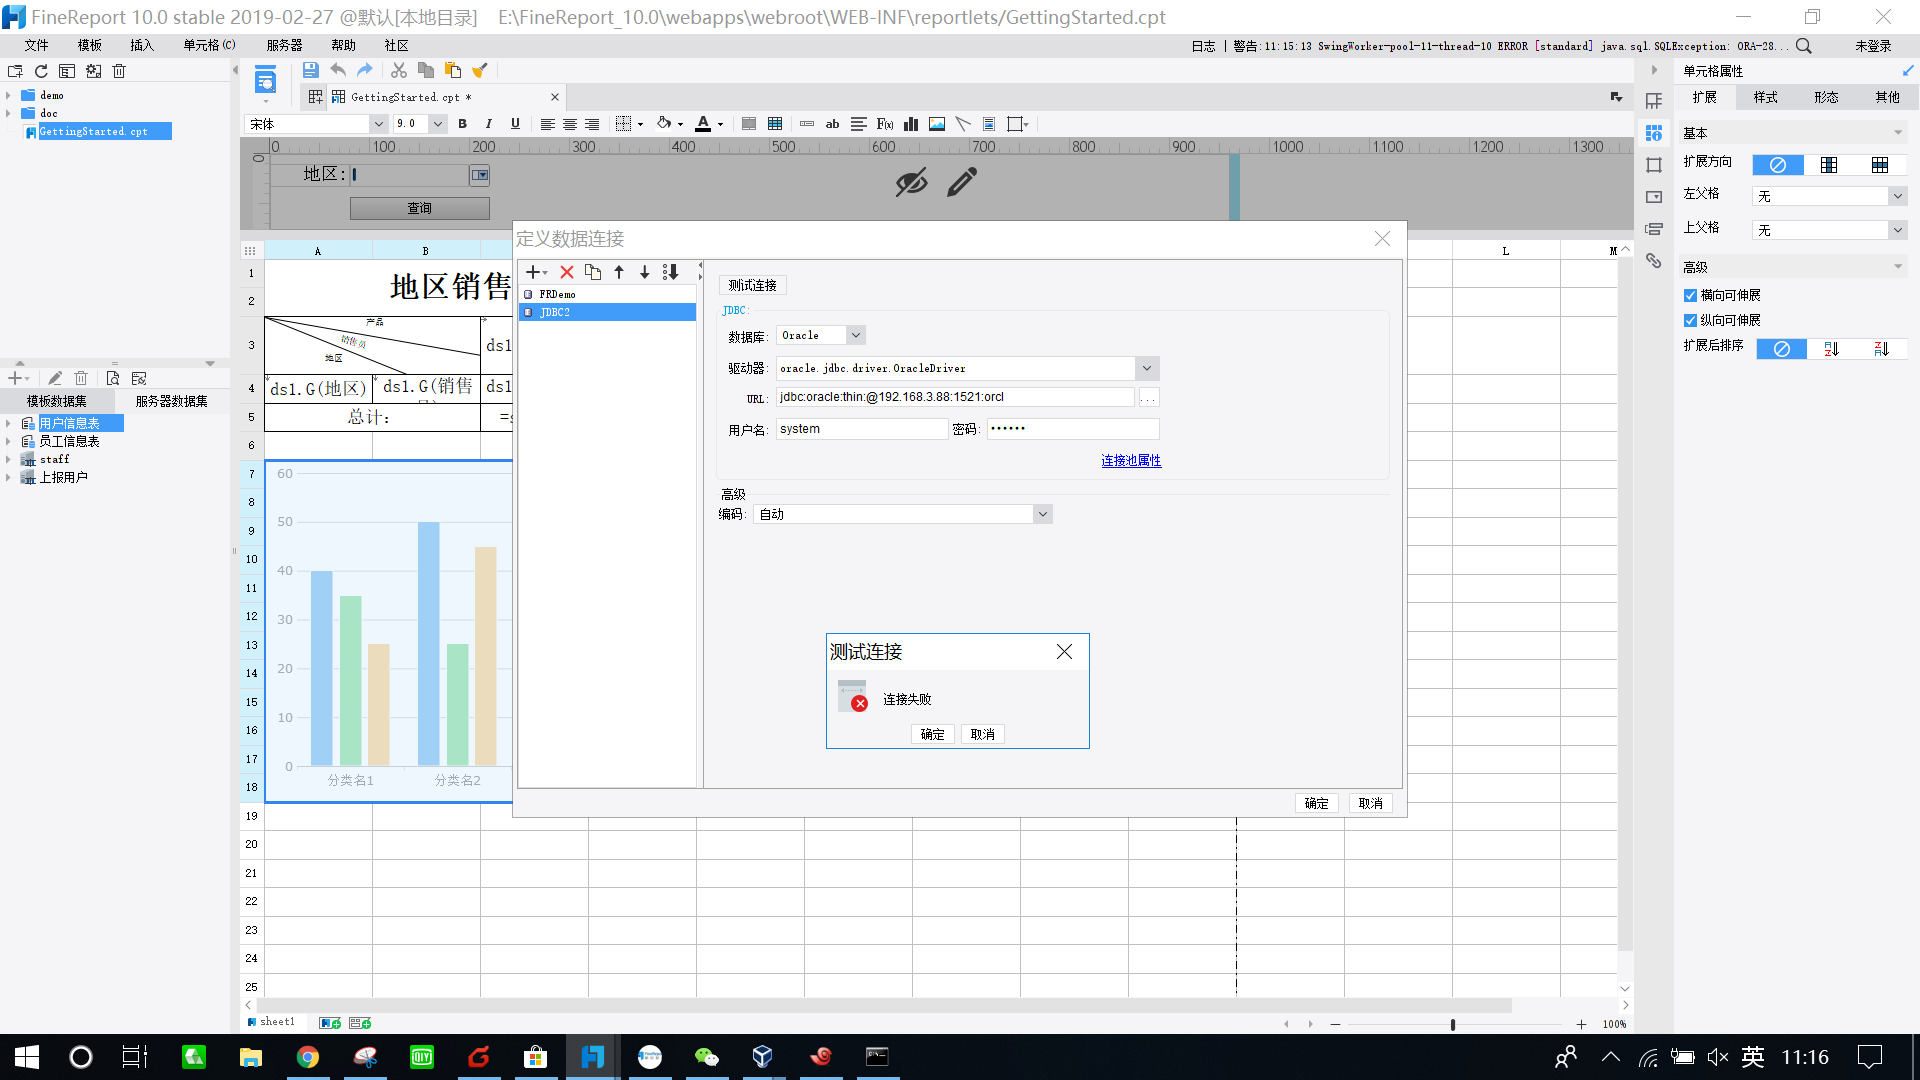Click the delete connection red X icon

point(567,272)
